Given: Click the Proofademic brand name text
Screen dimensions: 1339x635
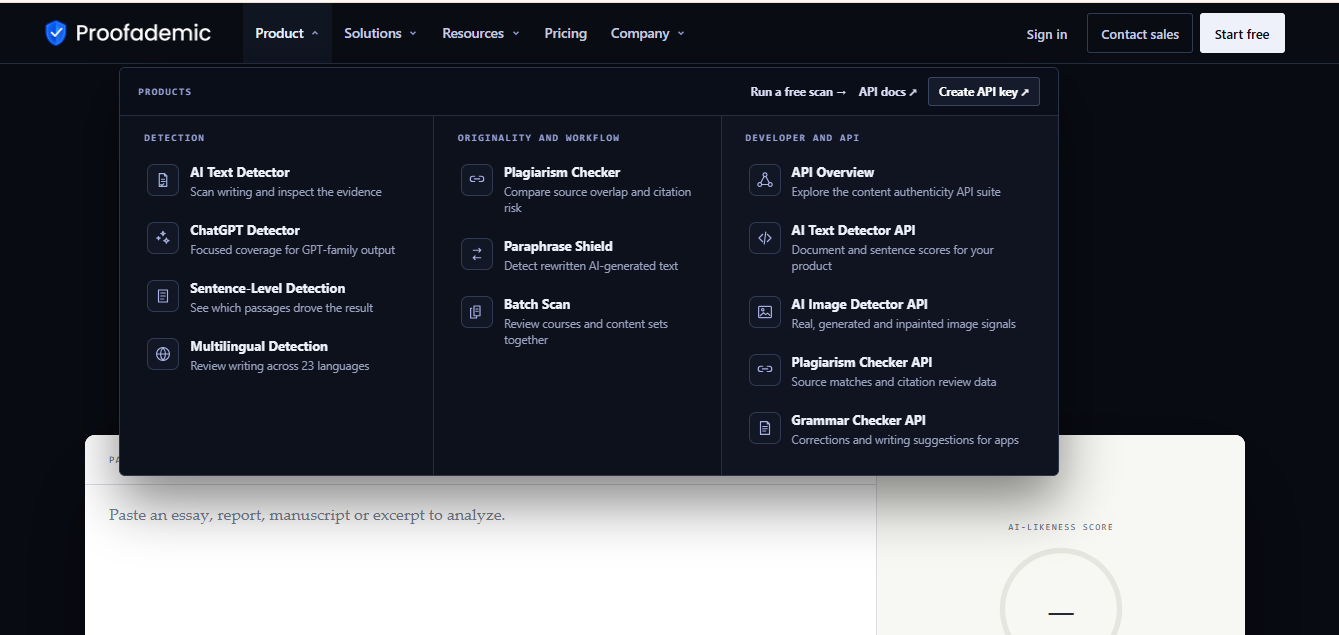Looking at the screenshot, I should [143, 33].
